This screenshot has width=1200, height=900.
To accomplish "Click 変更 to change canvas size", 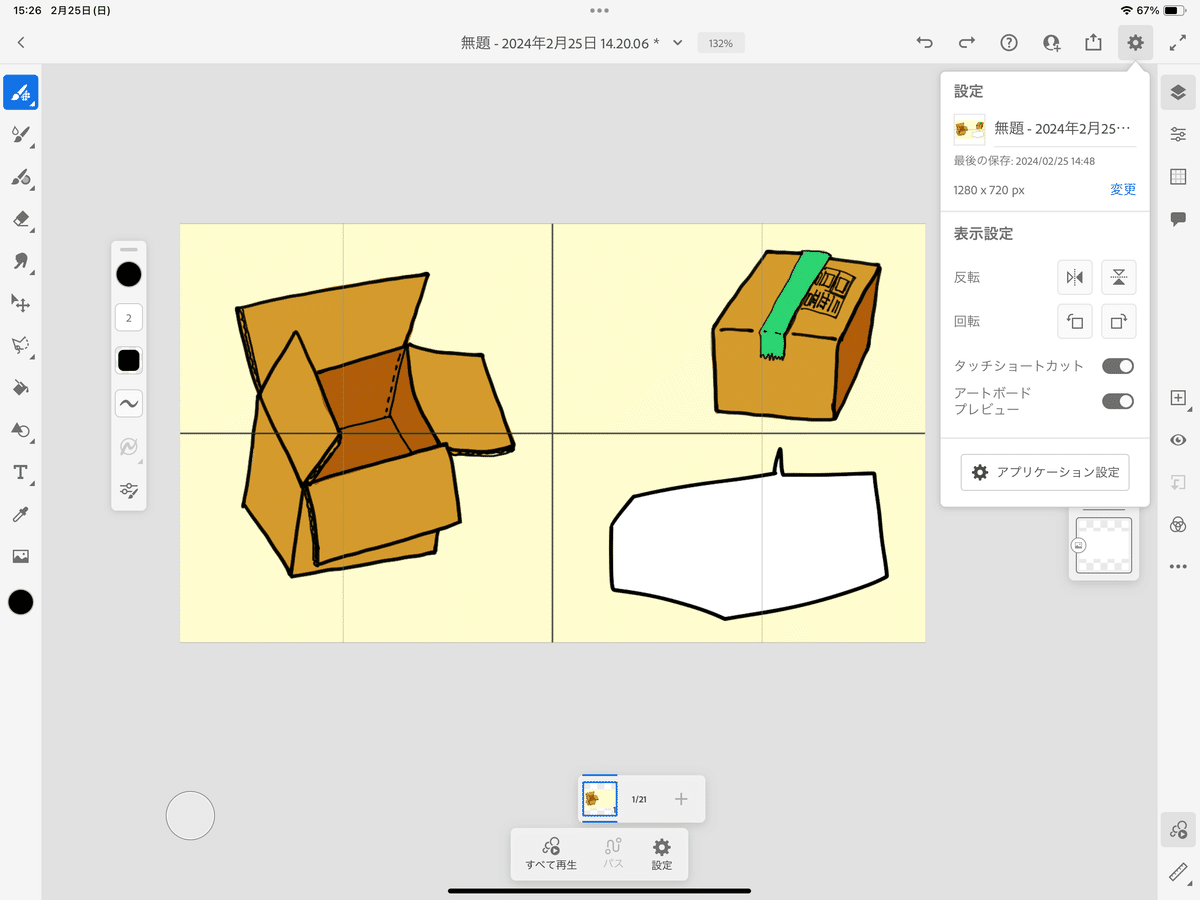I will [1123, 190].
